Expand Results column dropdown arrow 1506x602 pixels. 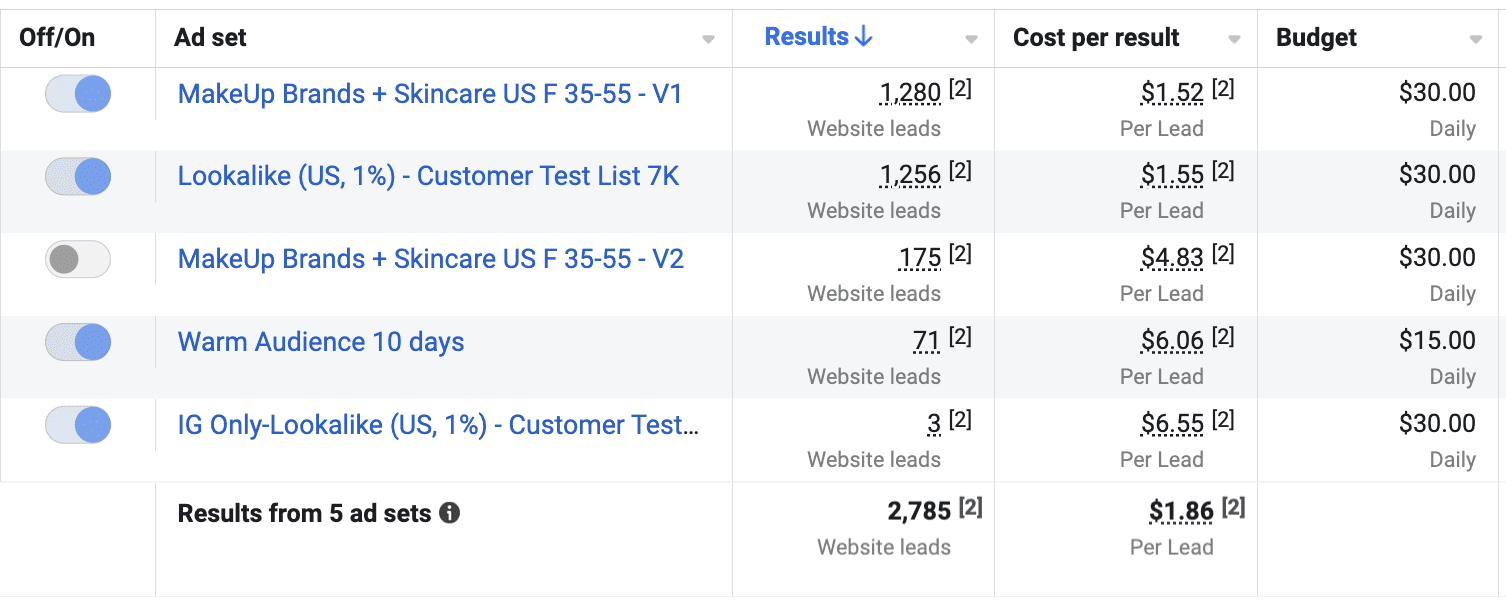click(x=971, y=40)
